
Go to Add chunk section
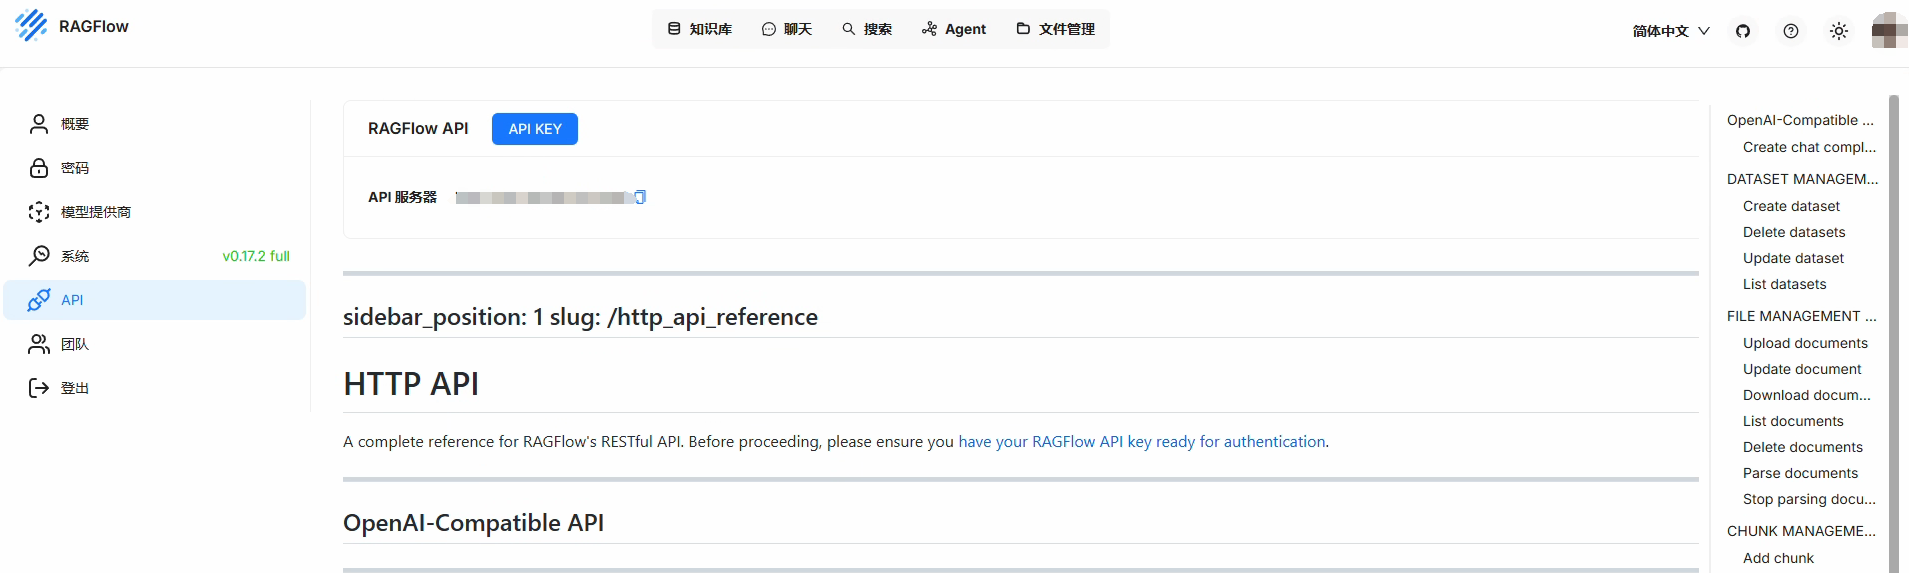coord(1778,558)
